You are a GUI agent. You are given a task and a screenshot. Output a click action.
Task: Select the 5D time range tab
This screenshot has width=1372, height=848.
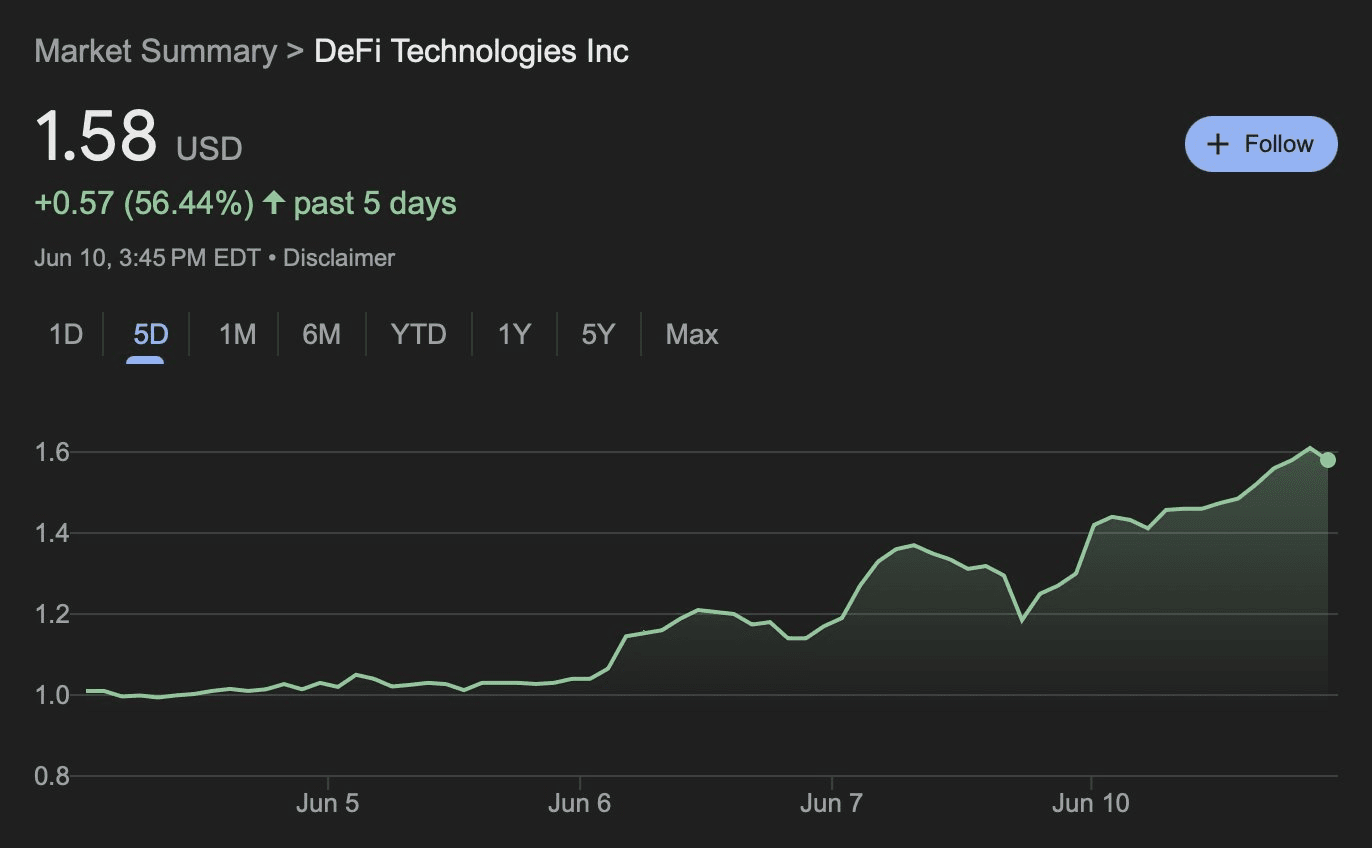(x=150, y=334)
